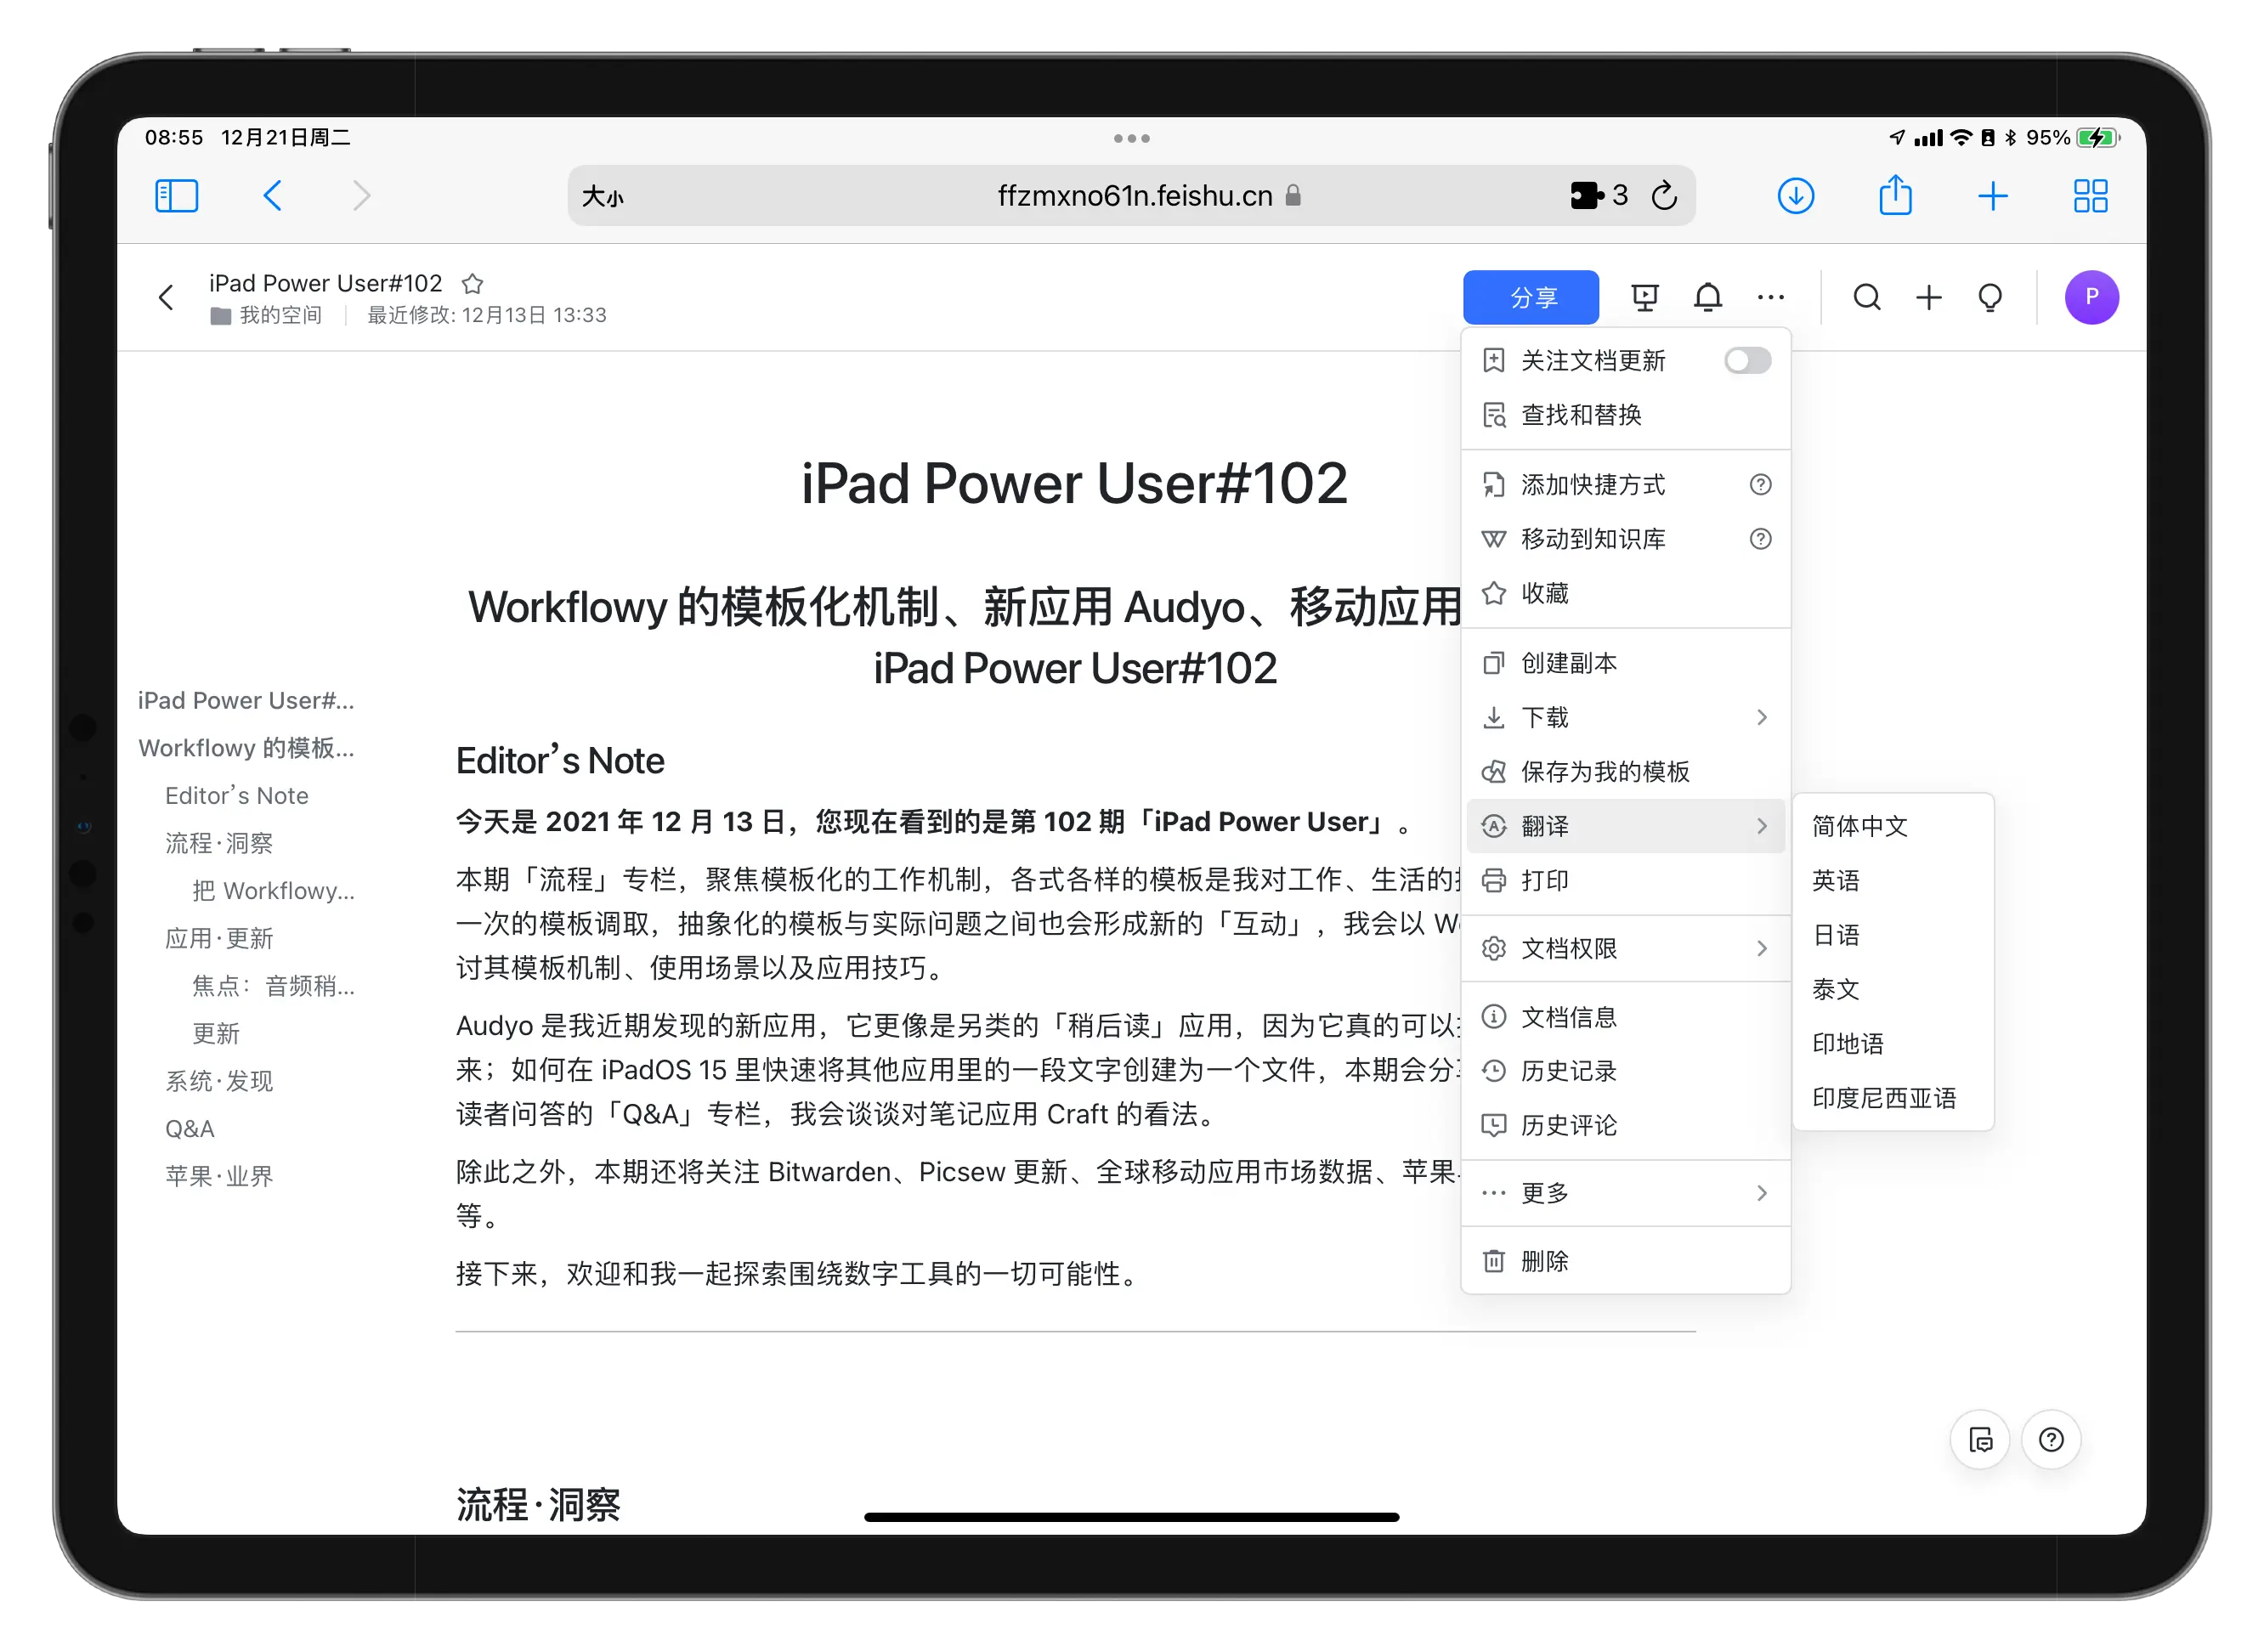This screenshot has height=1652, width=2264.
Task: Translate to 英语
Action: (x=1893, y=880)
